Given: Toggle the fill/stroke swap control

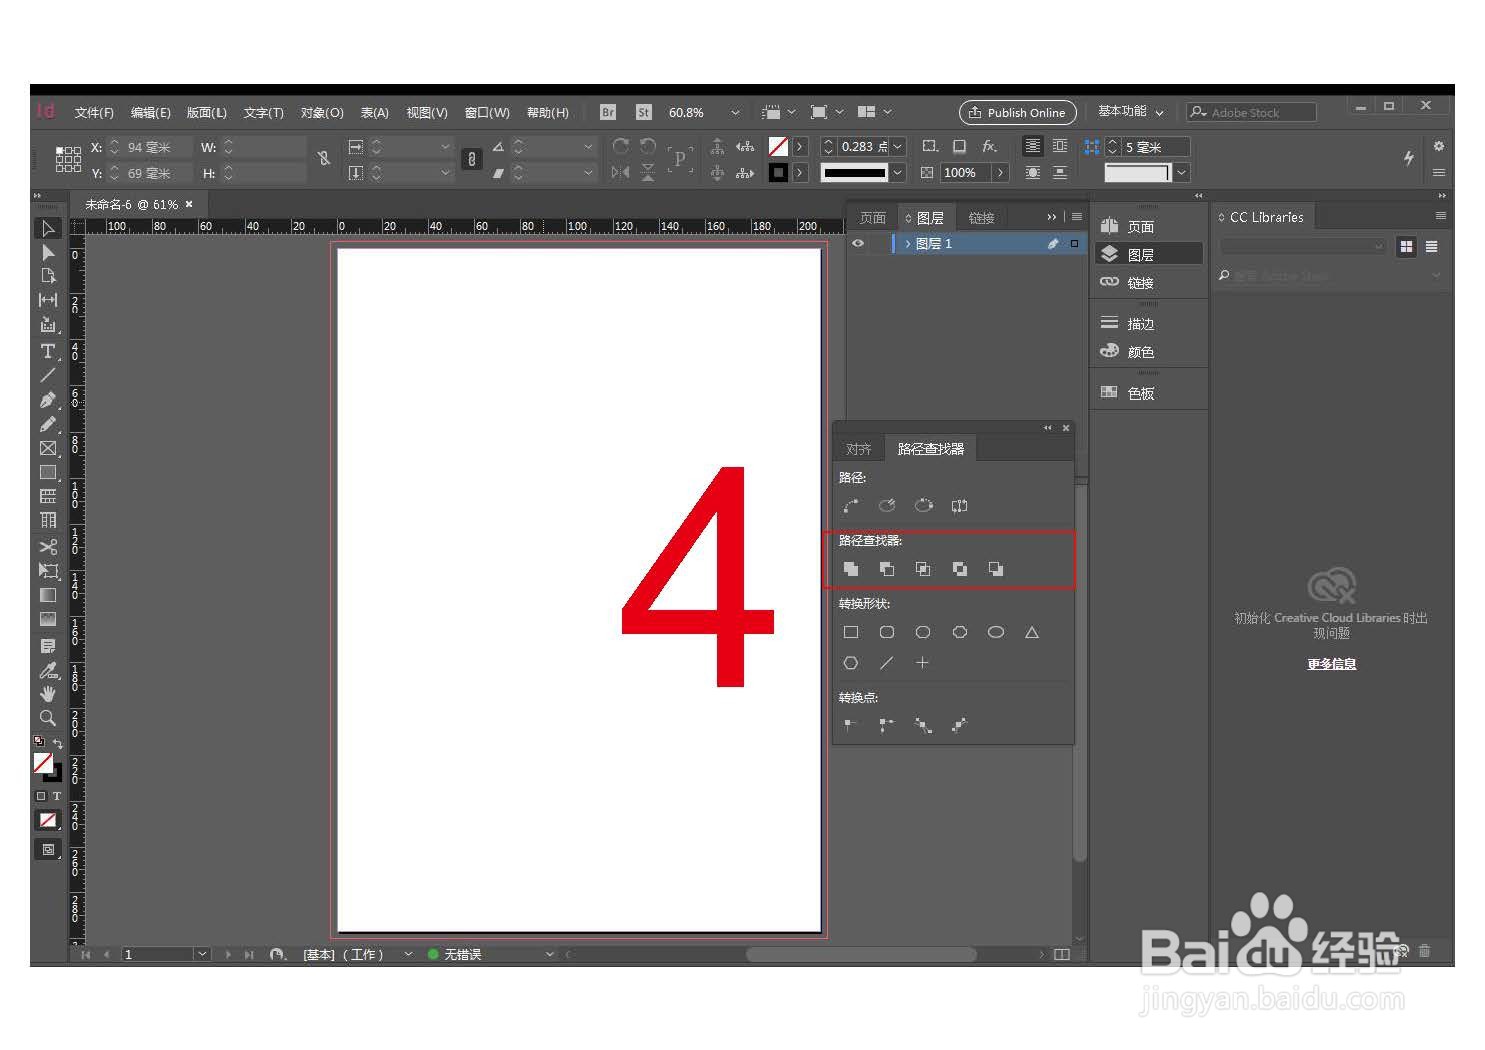Looking at the screenshot, I should tap(58, 742).
